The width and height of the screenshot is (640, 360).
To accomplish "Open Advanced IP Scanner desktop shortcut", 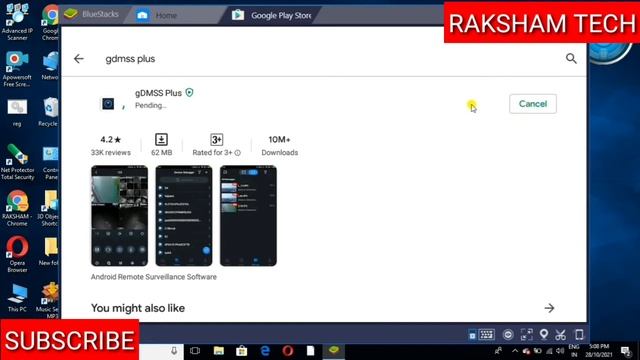I will click(17, 22).
